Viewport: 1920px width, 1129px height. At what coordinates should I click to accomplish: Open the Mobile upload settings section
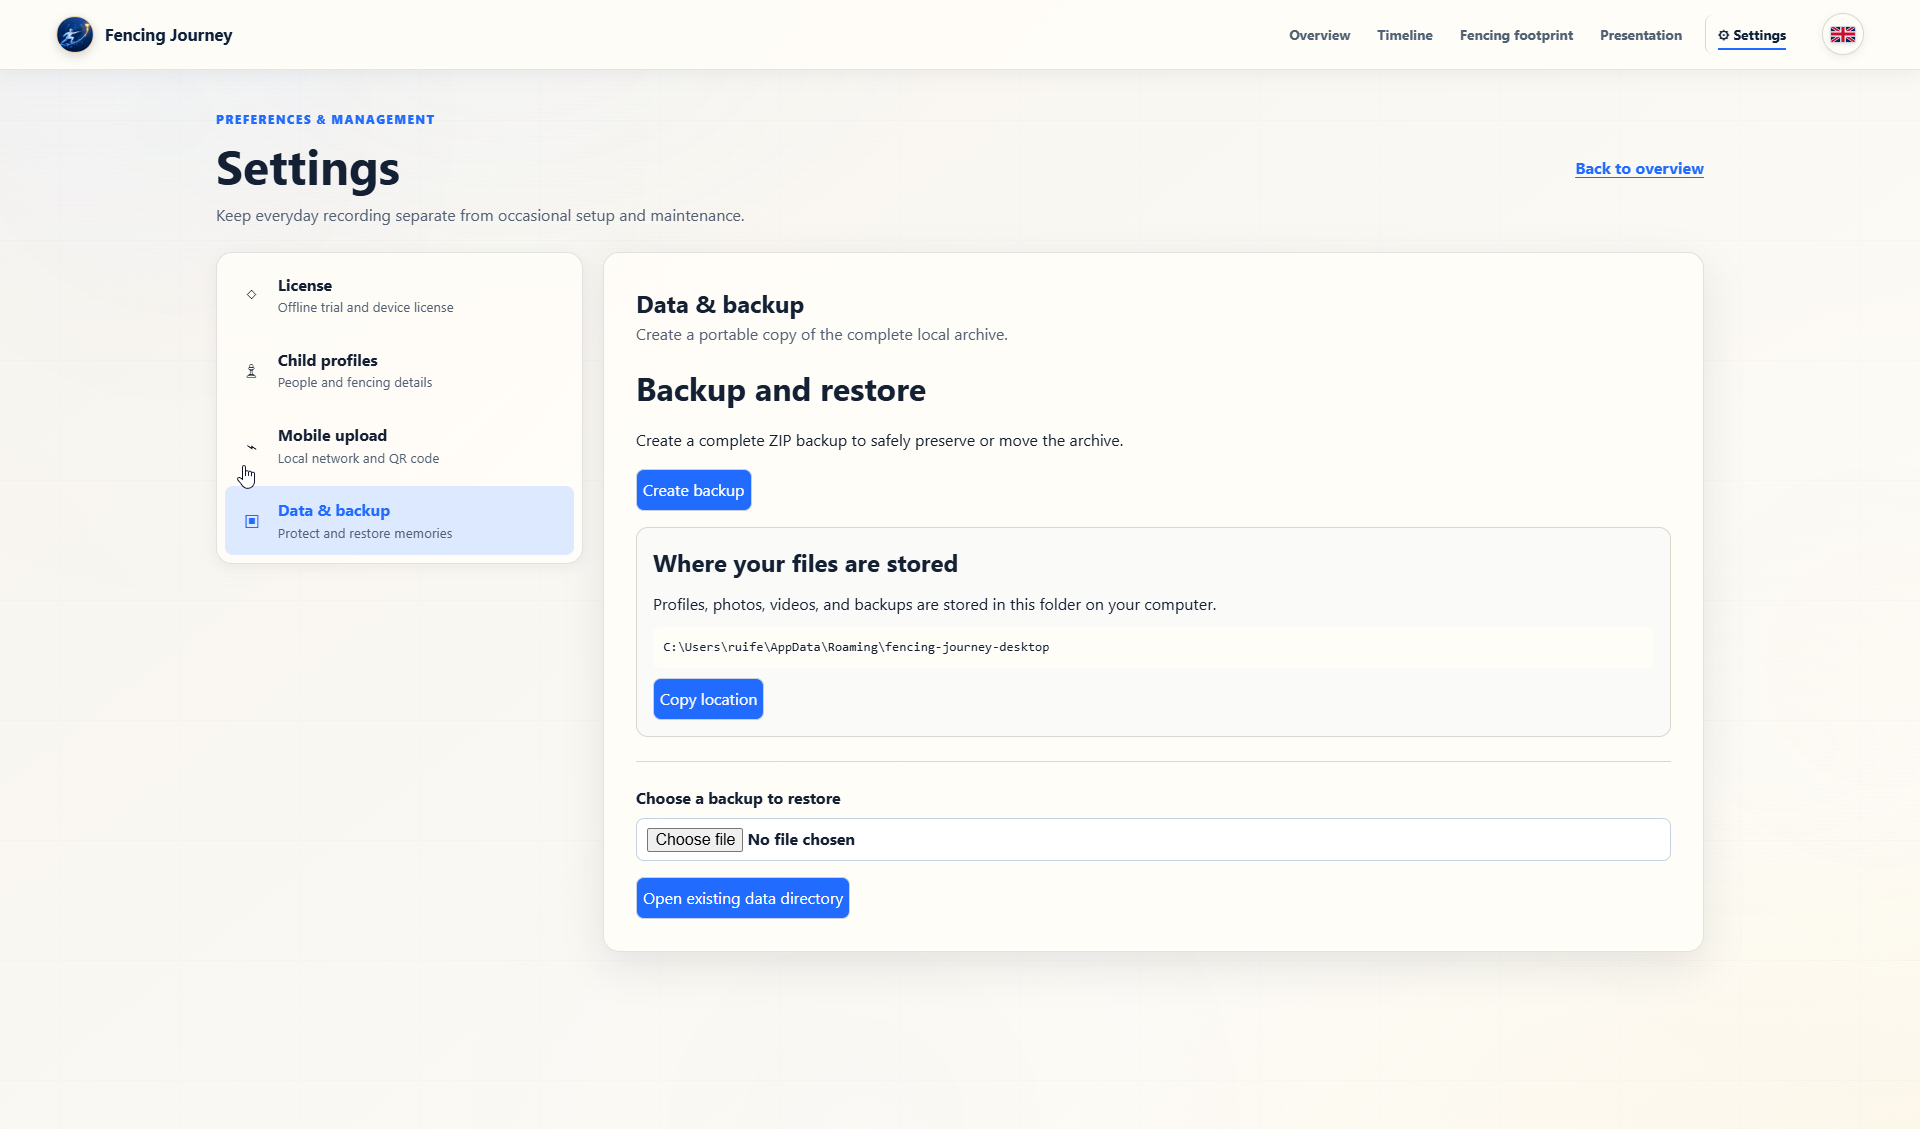coord(399,446)
